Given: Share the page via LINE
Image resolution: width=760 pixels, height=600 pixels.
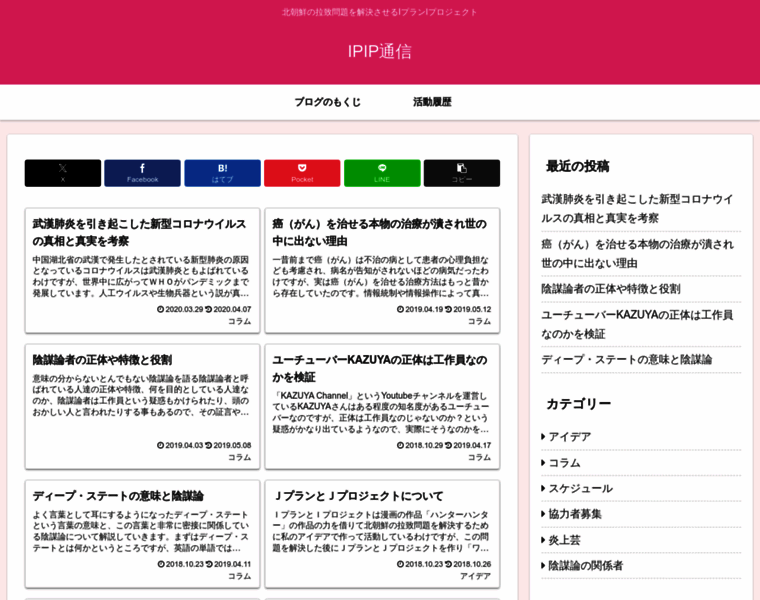Looking at the screenshot, I should (382, 173).
